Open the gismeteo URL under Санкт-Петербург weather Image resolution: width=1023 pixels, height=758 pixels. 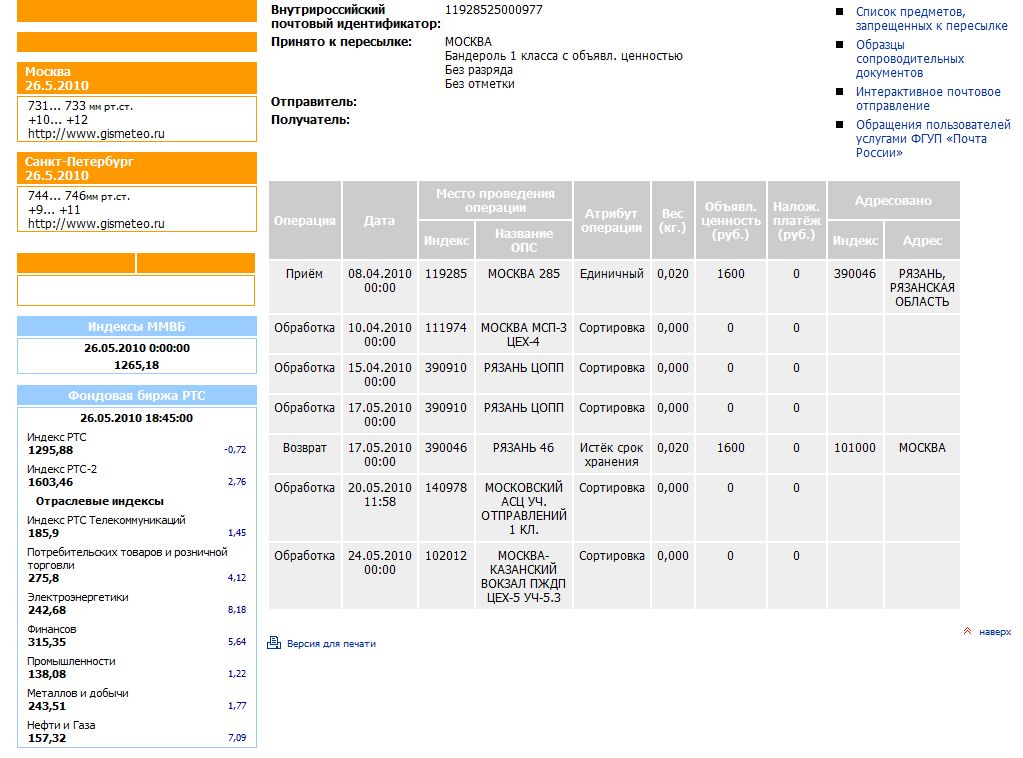pos(96,224)
